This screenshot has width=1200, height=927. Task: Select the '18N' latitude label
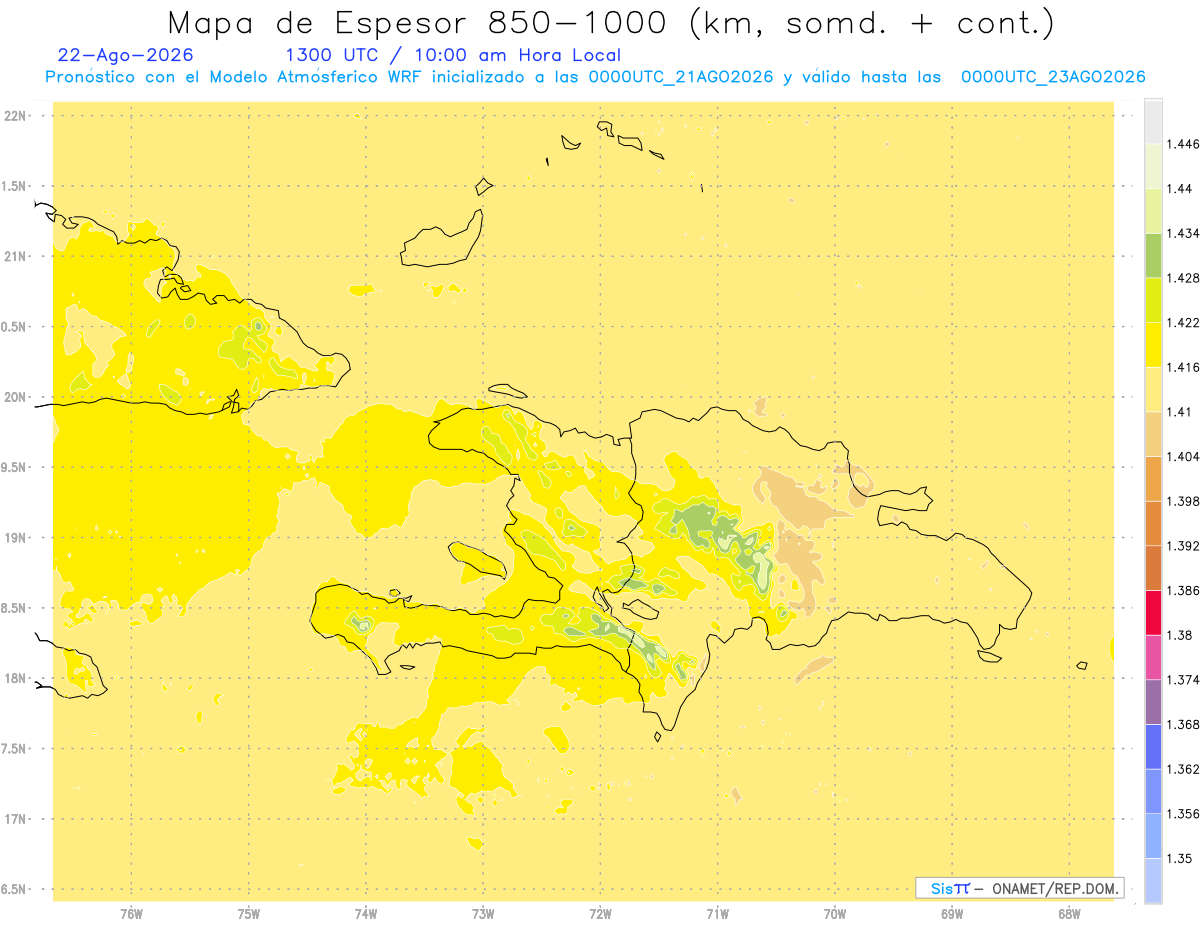point(17,679)
